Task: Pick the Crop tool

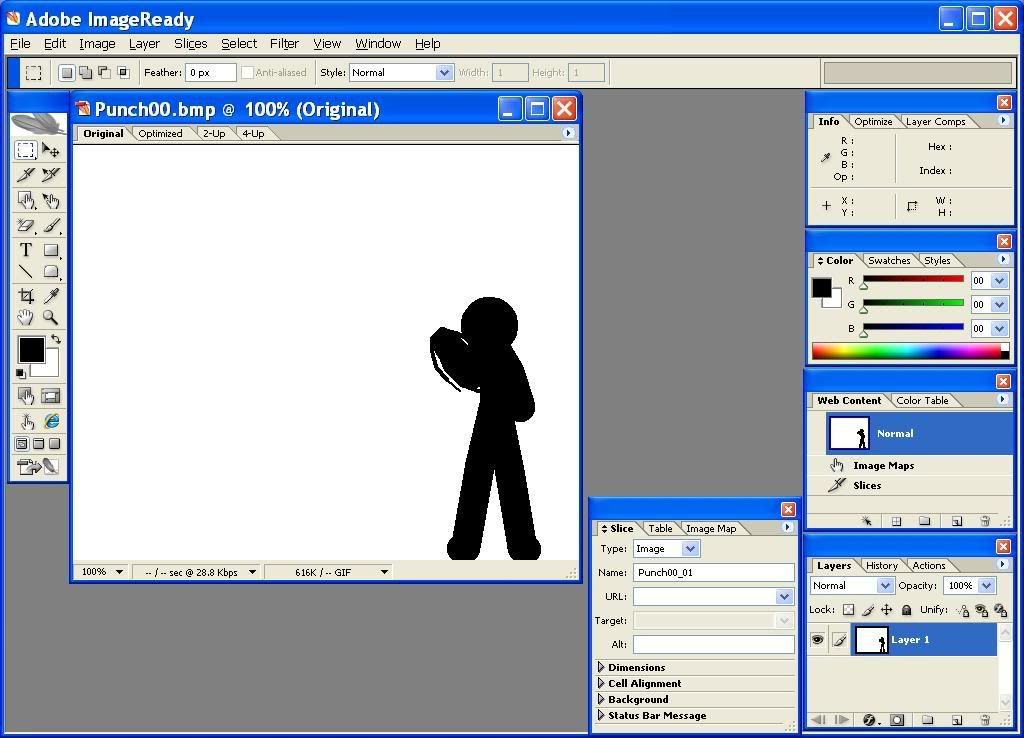Action: click(x=26, y=296)
